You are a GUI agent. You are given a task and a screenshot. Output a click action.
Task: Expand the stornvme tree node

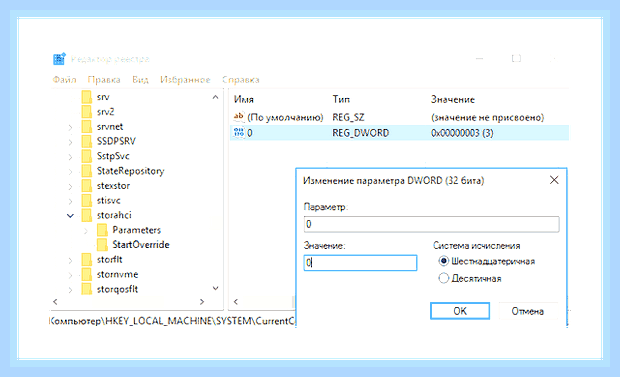click(x=70, y=275)
